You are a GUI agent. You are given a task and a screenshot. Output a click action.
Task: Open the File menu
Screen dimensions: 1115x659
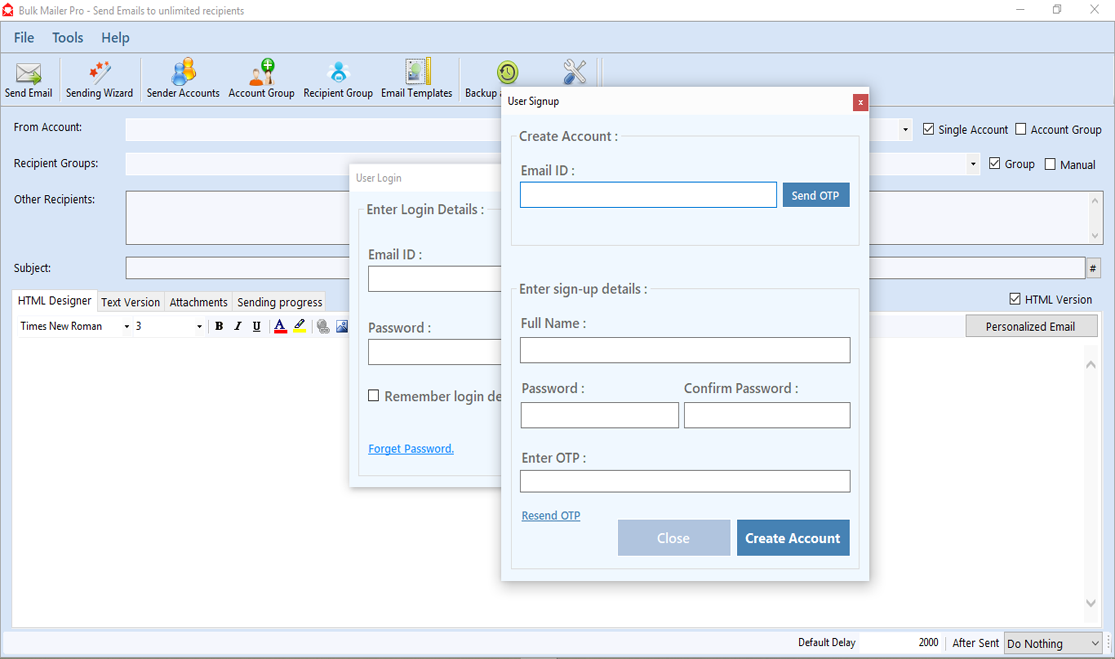23,38
